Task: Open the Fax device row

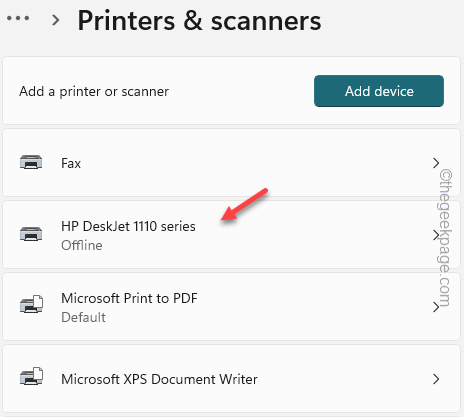Action: pyautogui.click(x=231, y=163)
